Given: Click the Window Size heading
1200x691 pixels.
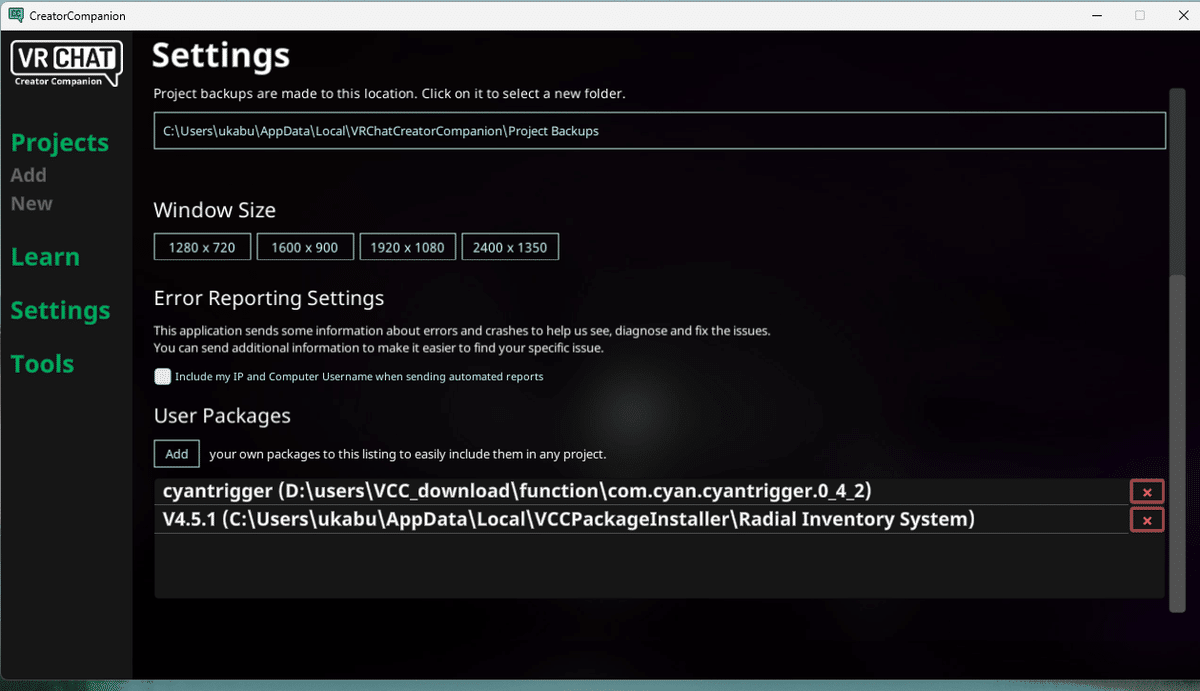Looking at the screenshot, I should (215, 211).
